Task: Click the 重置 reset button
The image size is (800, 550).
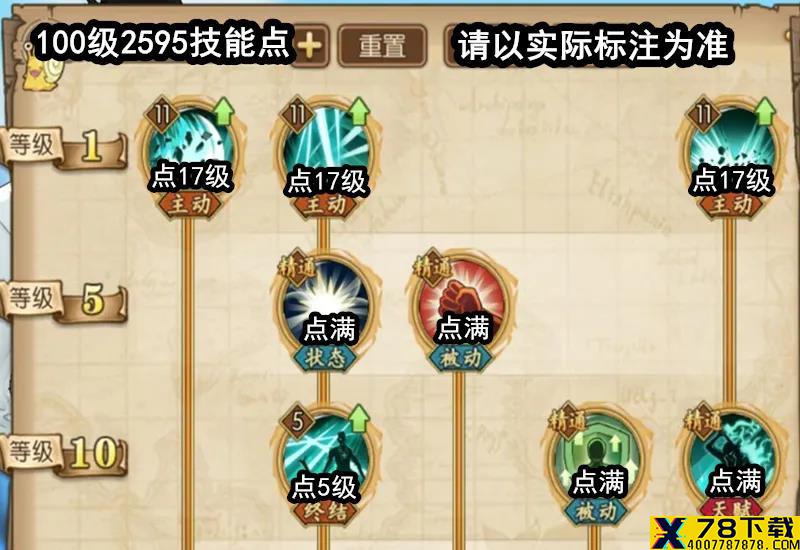Action: 382,46
